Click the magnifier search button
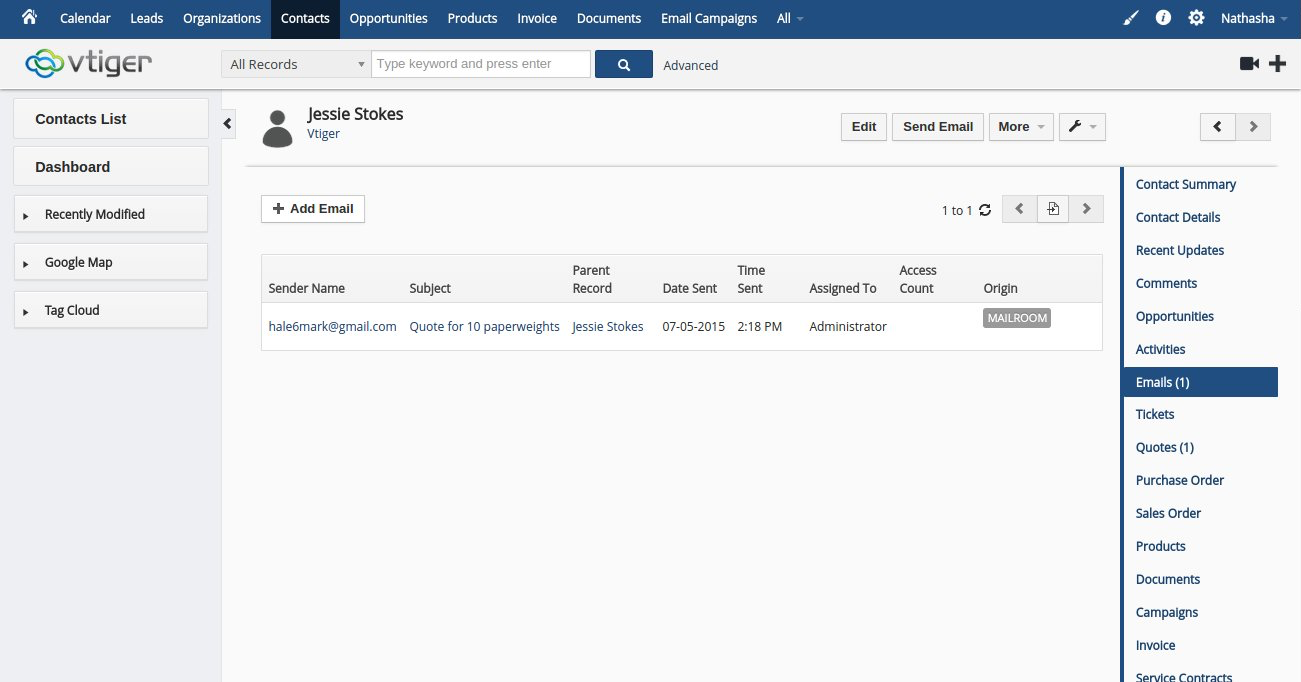 (623, 64)
